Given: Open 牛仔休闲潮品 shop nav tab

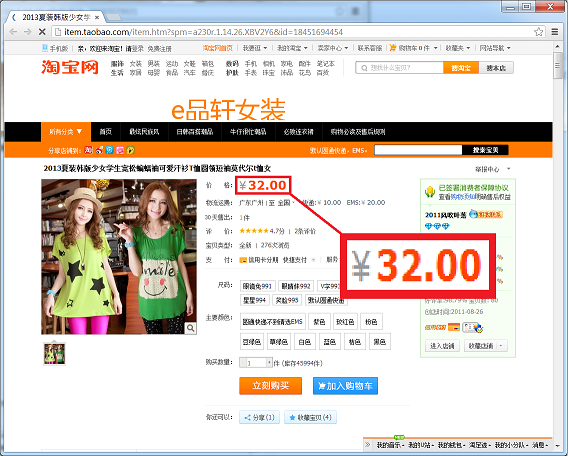Looking at the screenshot, I should [248, 132].
